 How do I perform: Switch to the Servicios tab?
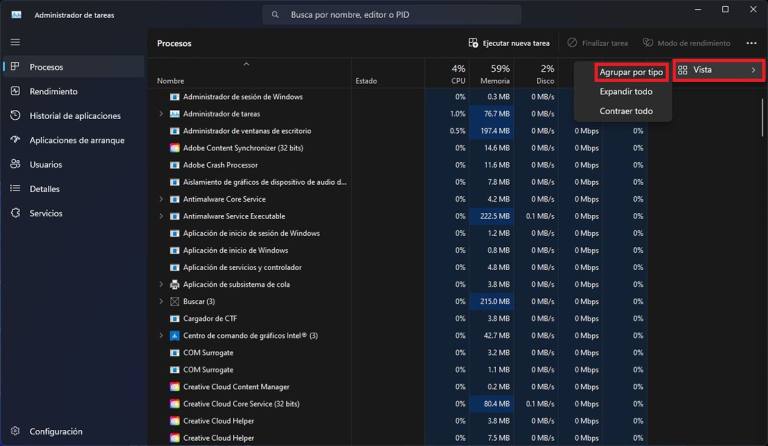pyautogui.click(x=73, y=213)
